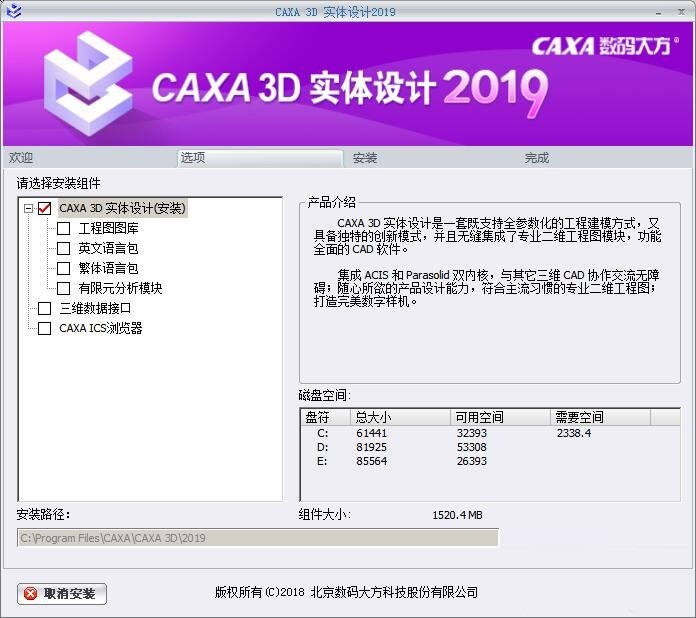Viewport: 696px width, 618px height.
Task: Select the 三维数据接口 checkbox
Action: tap(44, 308)
